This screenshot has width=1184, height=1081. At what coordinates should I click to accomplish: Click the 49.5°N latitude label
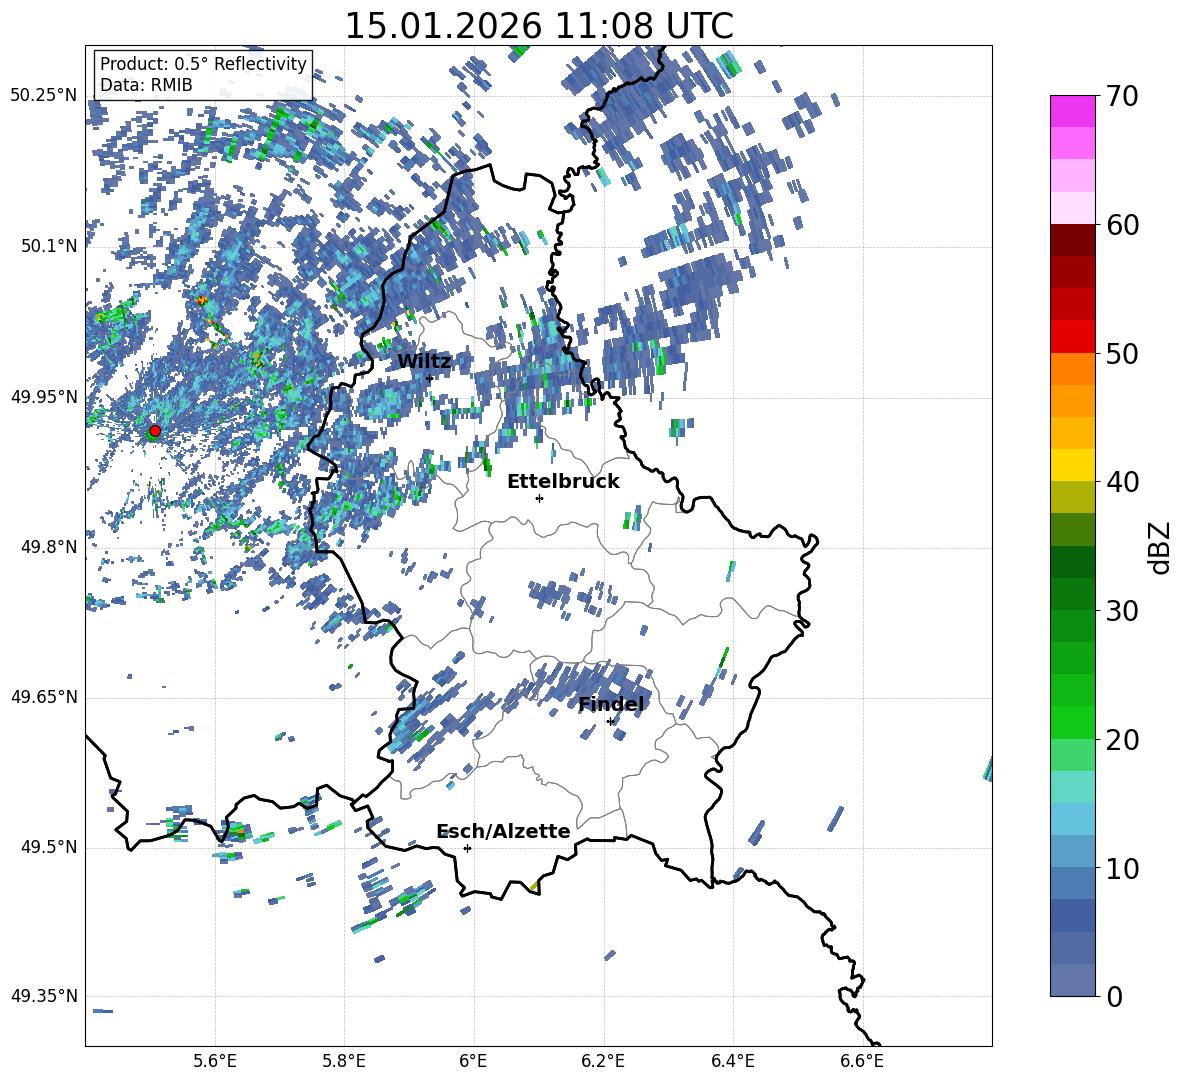pos(49,848)
